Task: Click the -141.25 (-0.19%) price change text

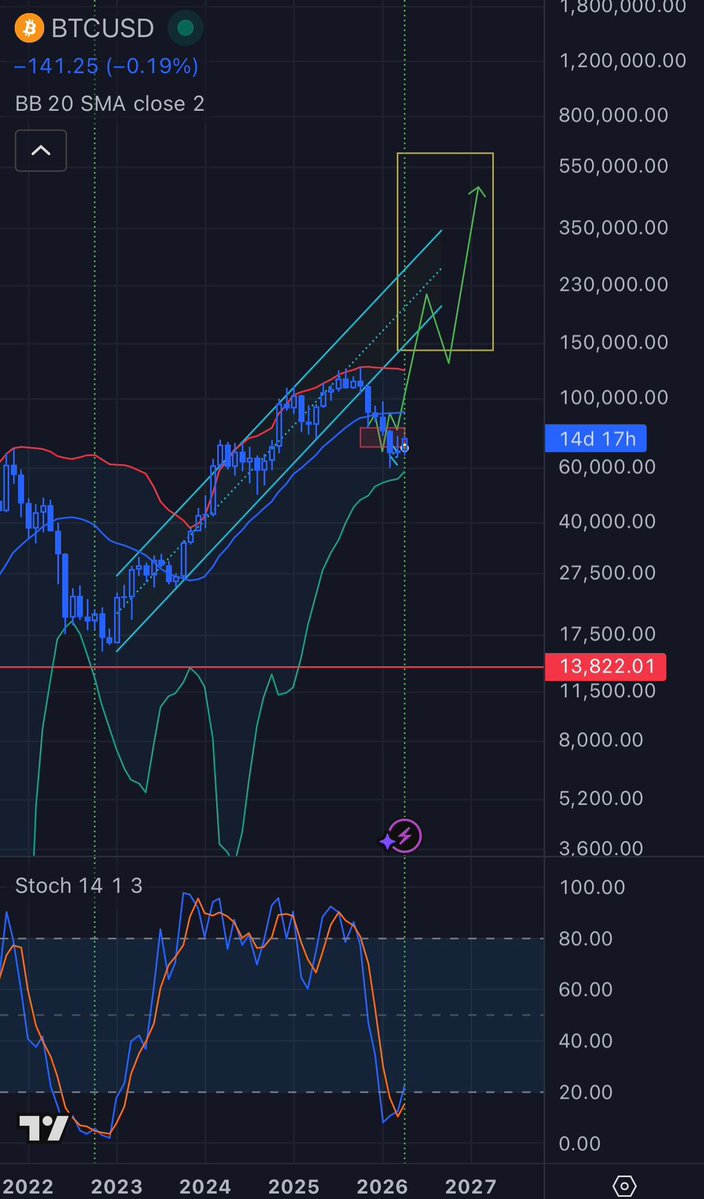Action: click(106, 67)
